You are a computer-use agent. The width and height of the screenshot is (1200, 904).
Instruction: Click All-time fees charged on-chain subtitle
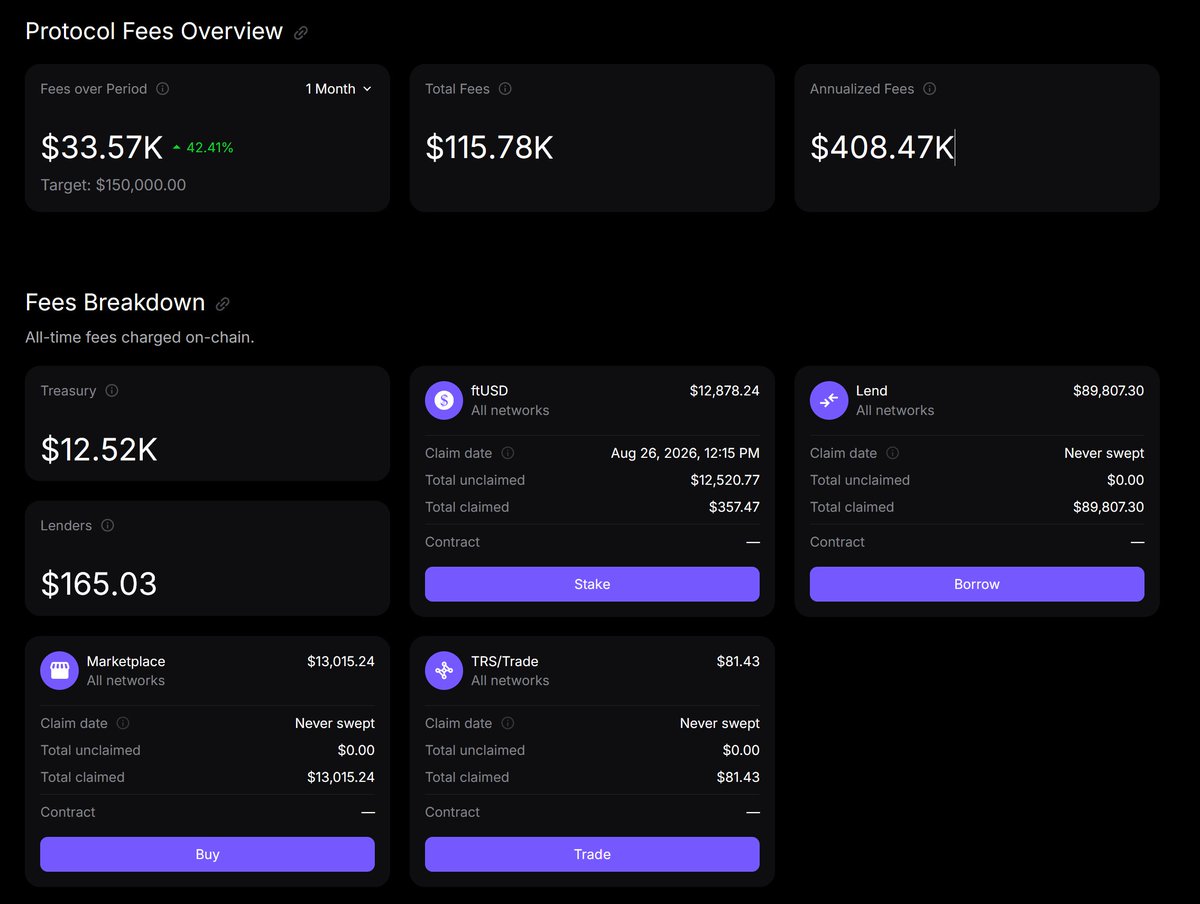click(x=140, y=338)
